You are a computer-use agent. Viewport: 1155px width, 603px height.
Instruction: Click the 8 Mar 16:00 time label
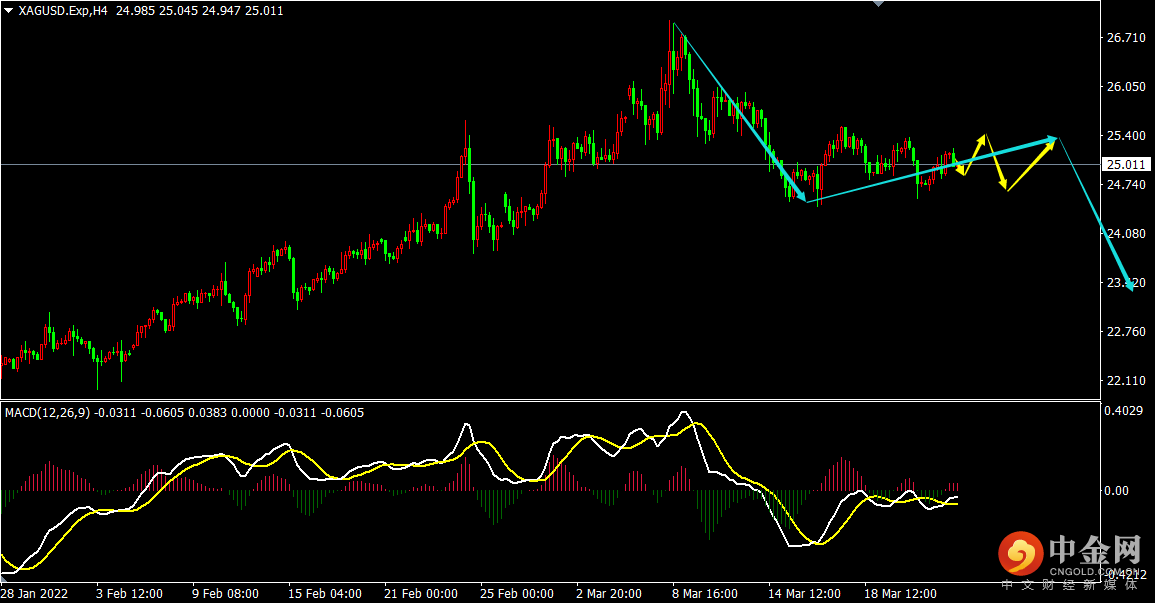click(705, 593)
